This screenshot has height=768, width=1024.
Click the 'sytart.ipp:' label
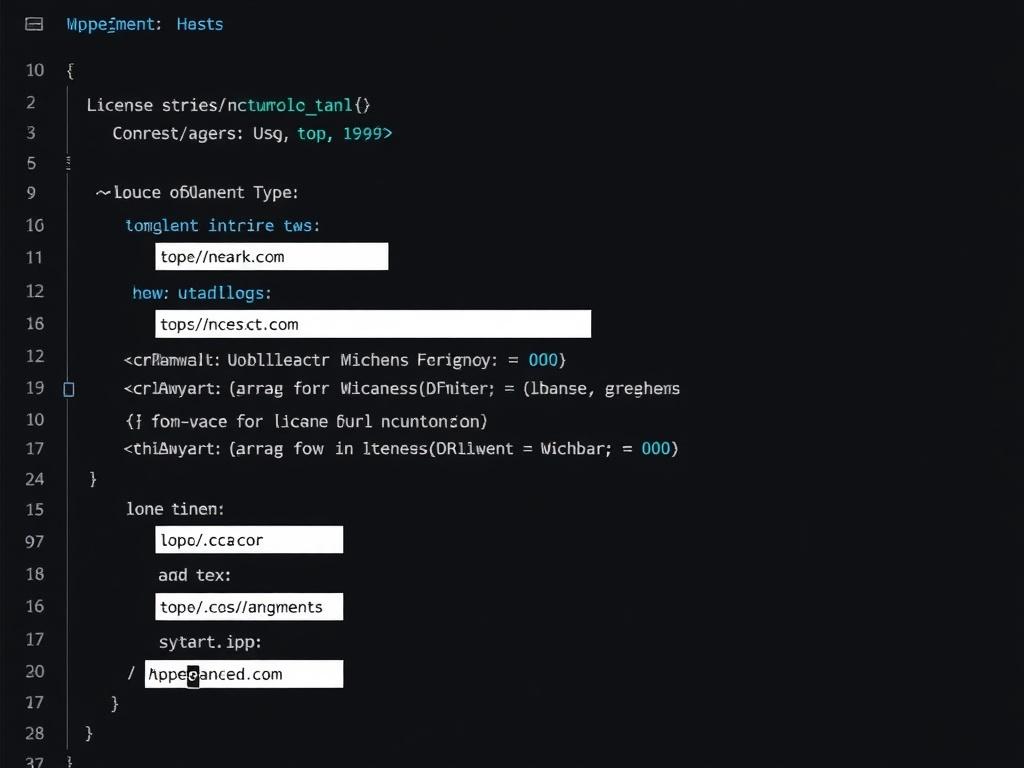[x=210, y=641]
